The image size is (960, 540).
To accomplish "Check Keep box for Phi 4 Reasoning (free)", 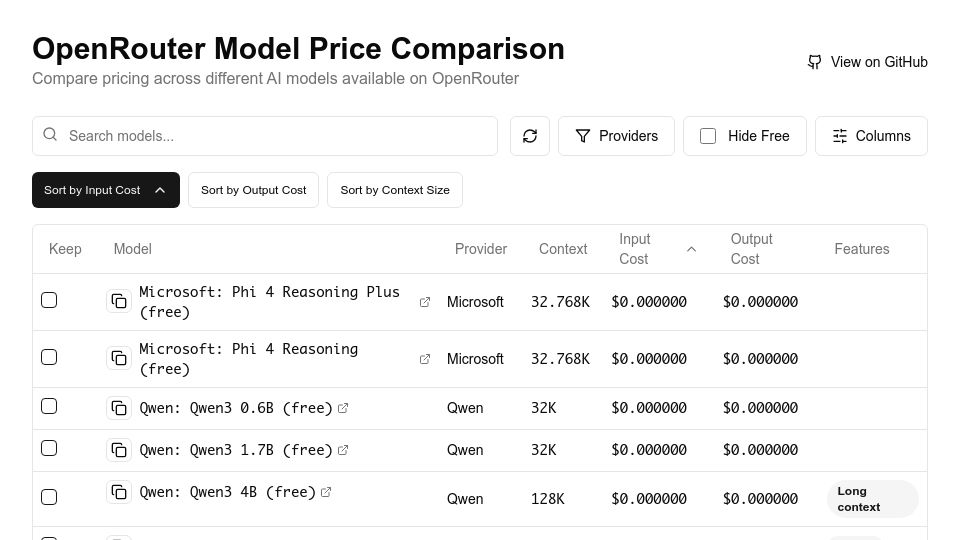I will click(49, 357).
